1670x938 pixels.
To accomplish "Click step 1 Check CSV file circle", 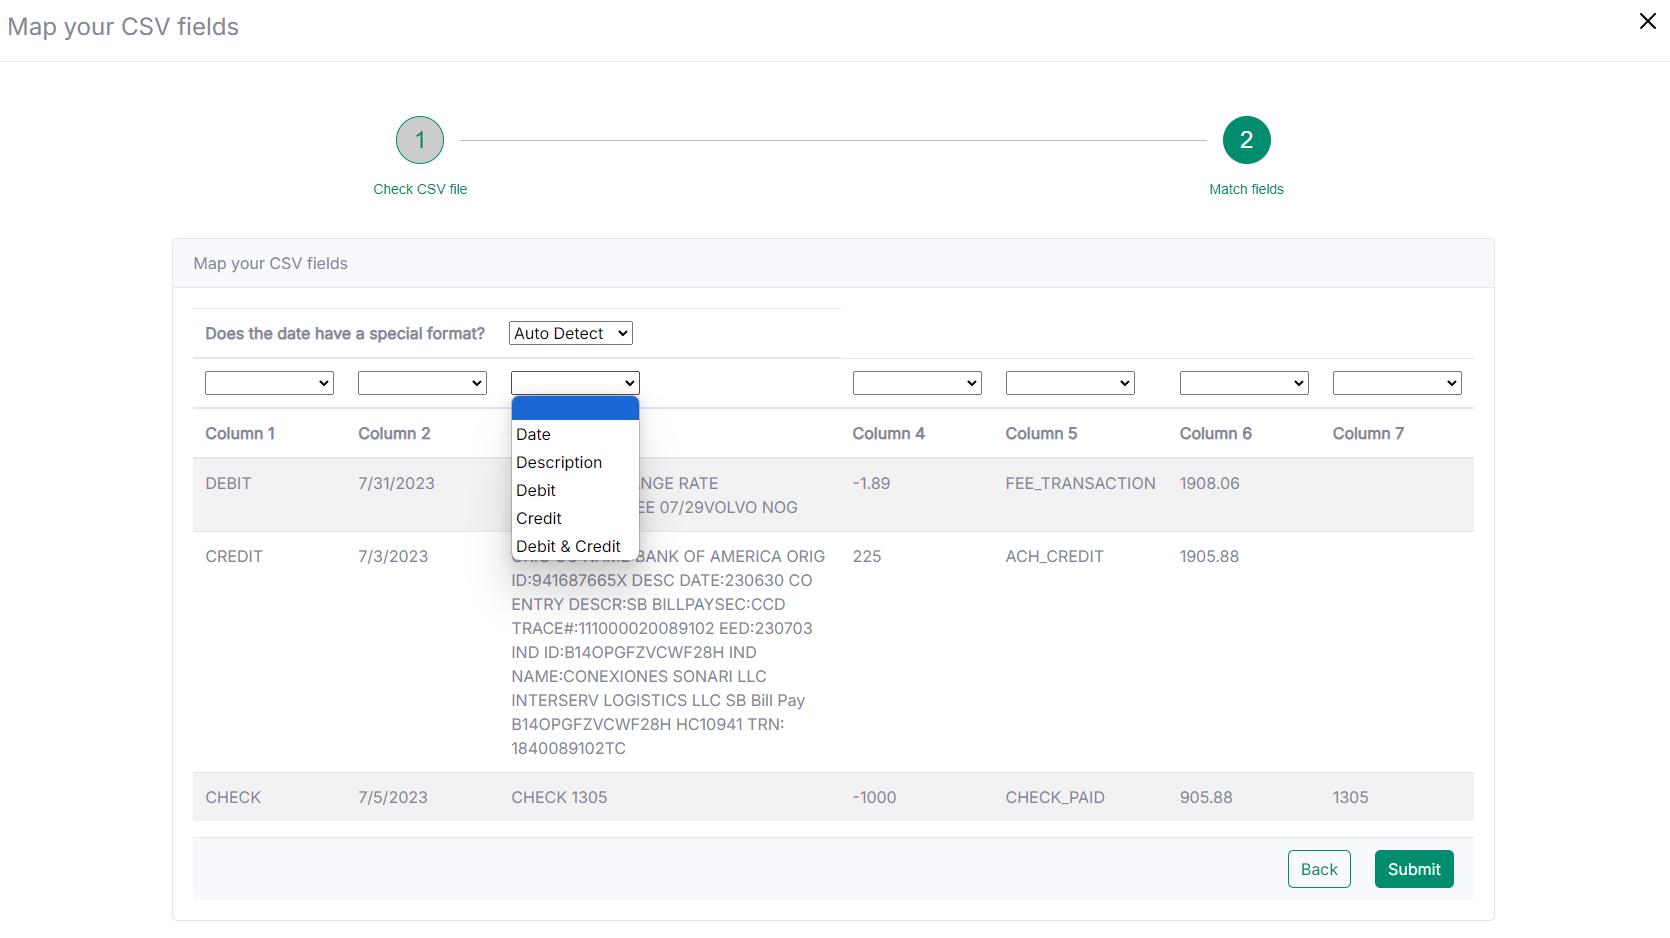I will 420,140.
